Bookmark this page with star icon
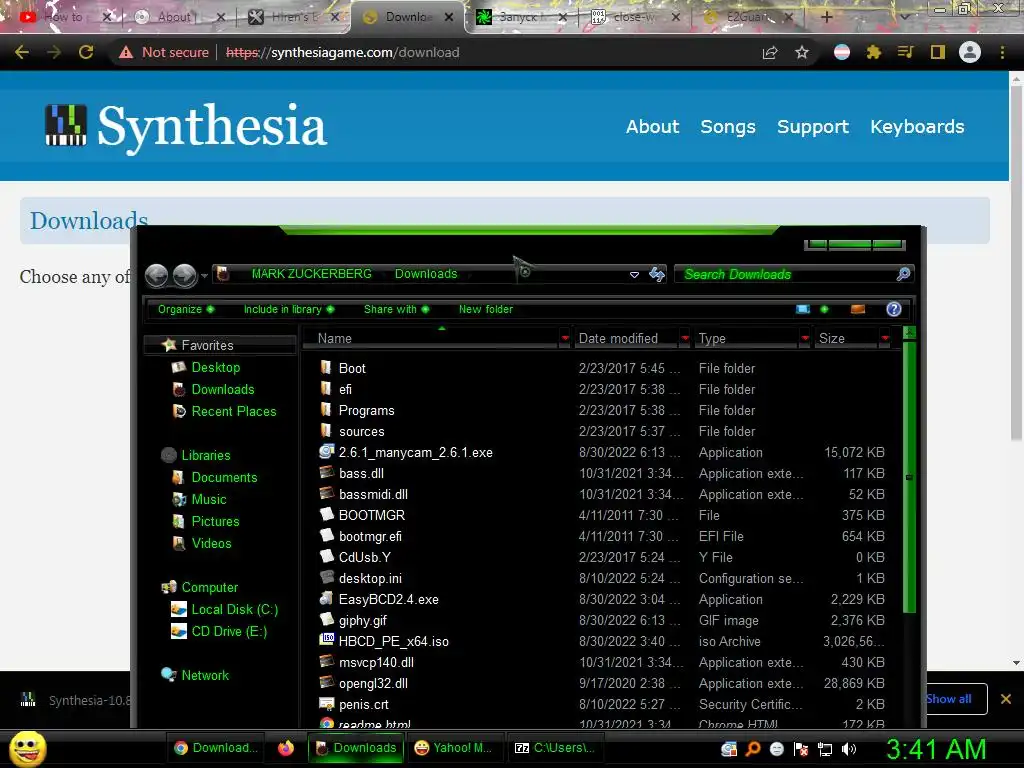Viewport: 1024px width, 768px height. coord(802,52)
